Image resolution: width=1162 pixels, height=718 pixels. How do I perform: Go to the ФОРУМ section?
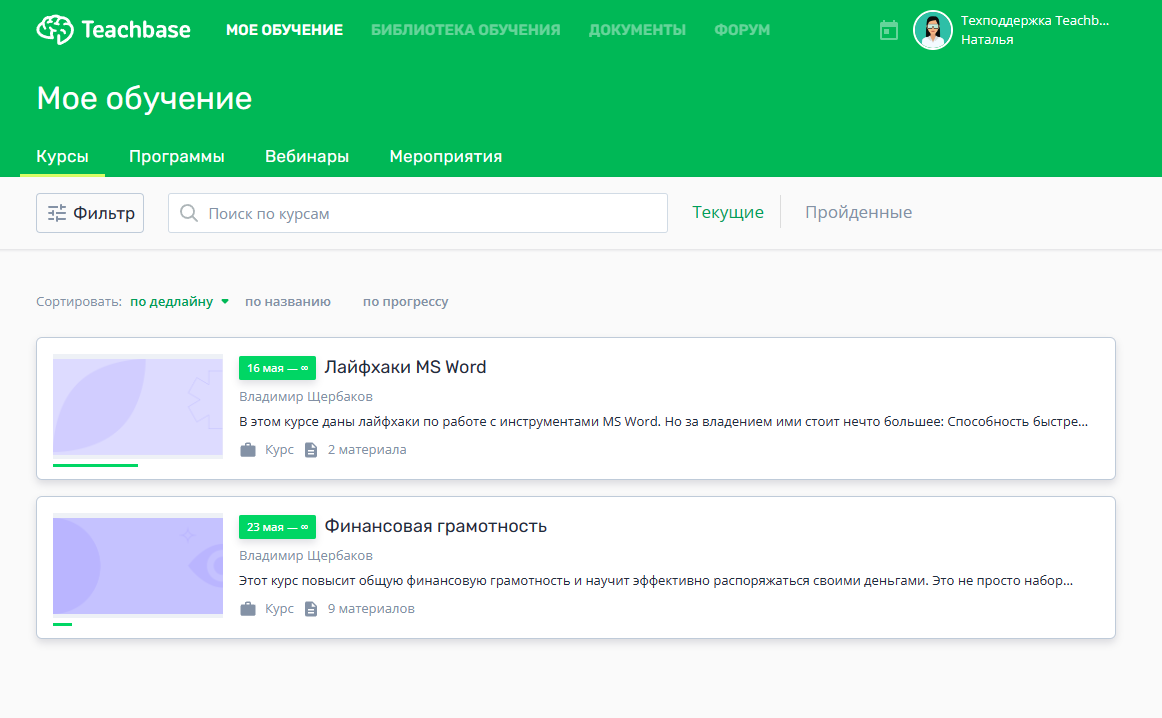pyautogui.click(x=742, y=29)
